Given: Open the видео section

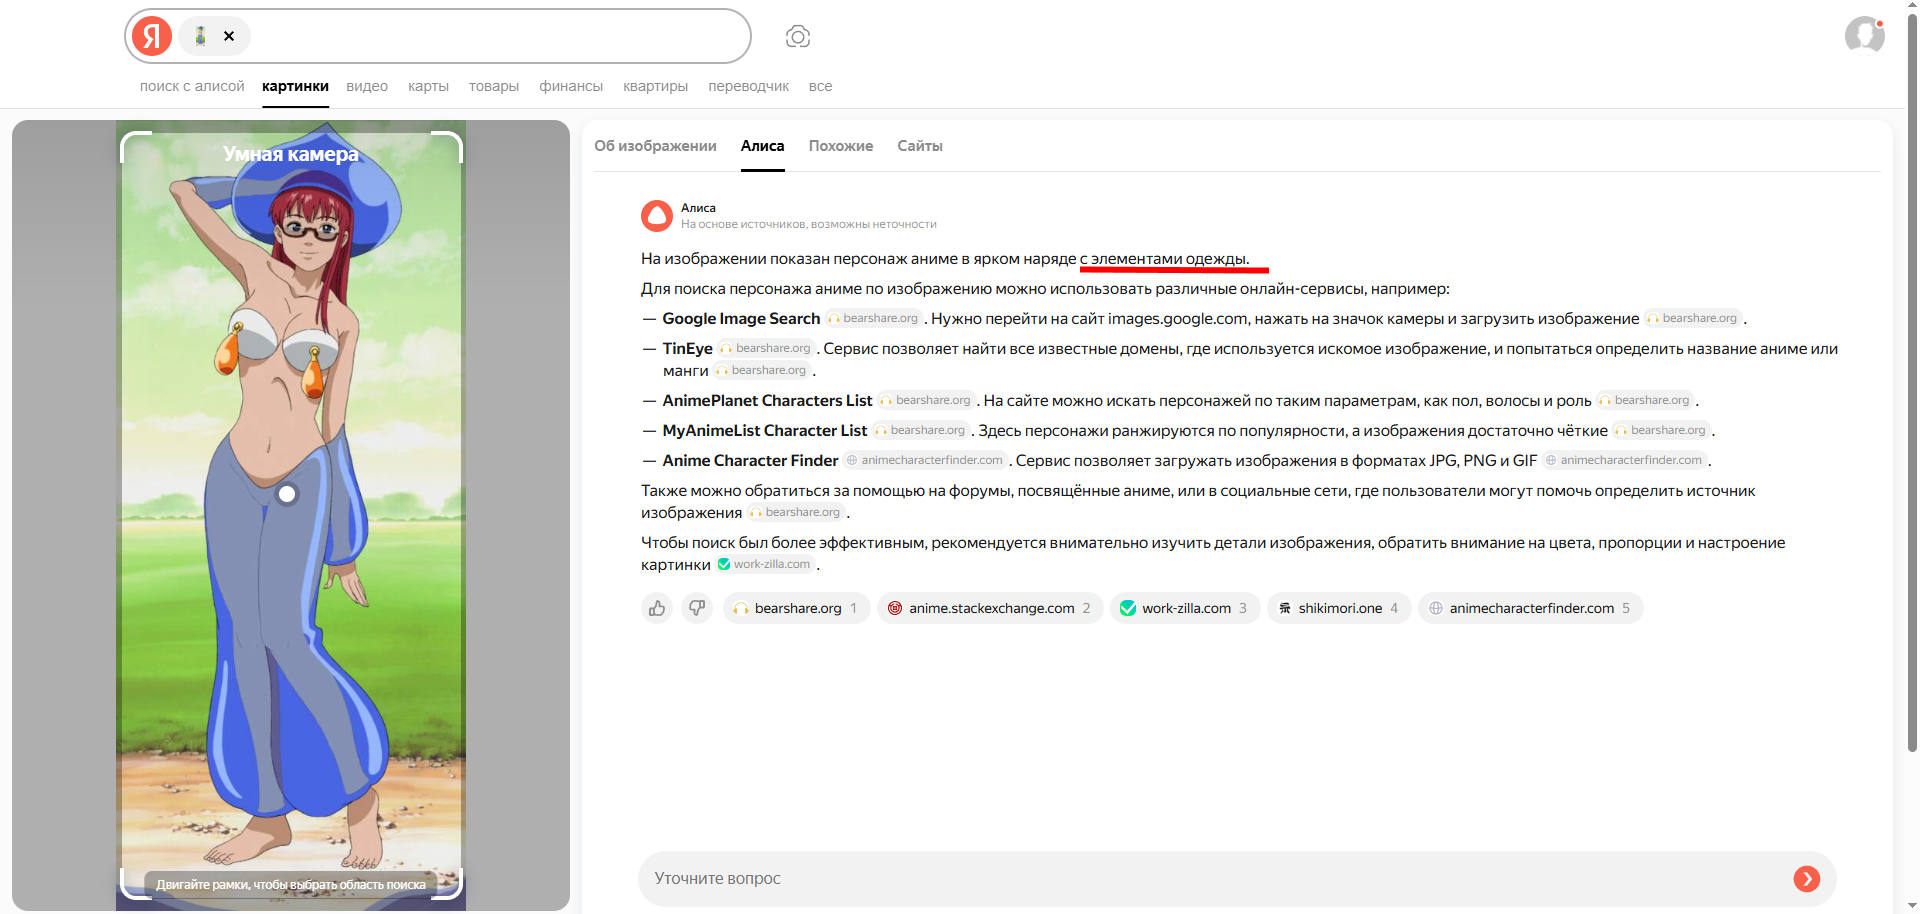Looking at the screenshot, I should pos(367,86).
